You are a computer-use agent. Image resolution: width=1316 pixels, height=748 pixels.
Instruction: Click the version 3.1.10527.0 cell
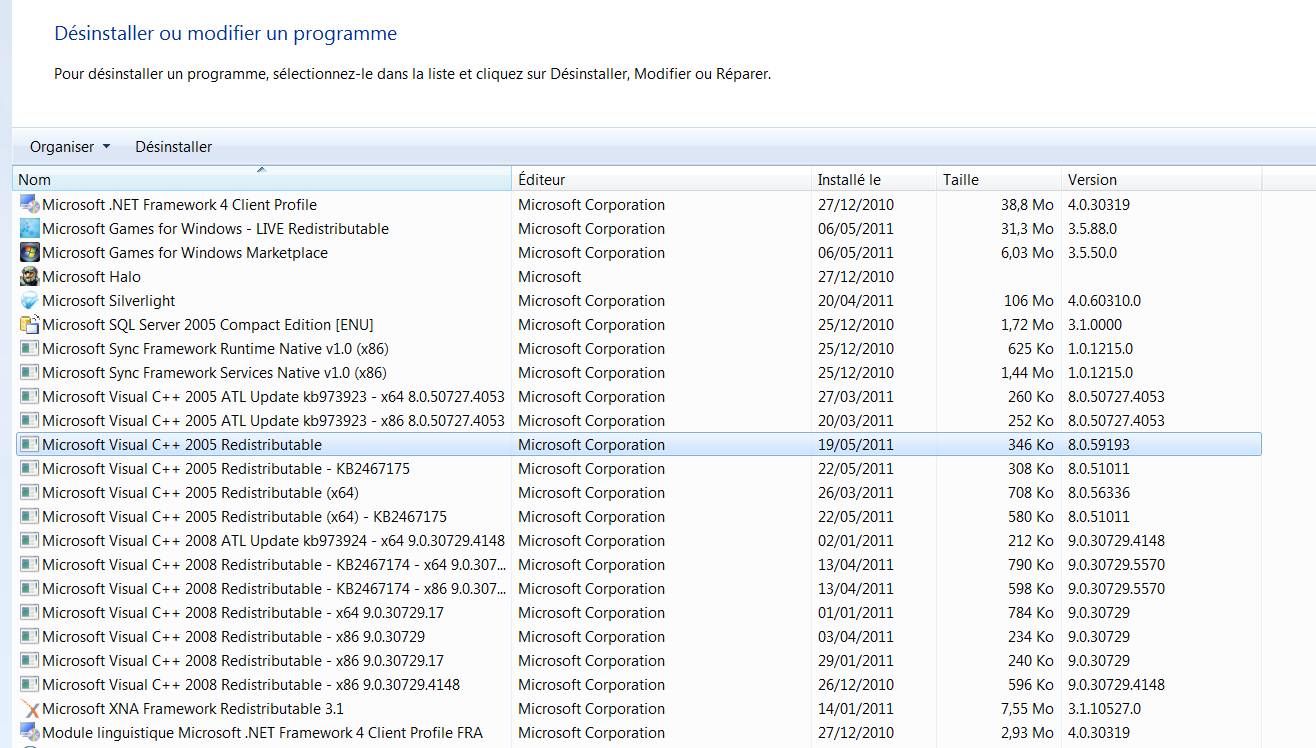[1104, 708]
